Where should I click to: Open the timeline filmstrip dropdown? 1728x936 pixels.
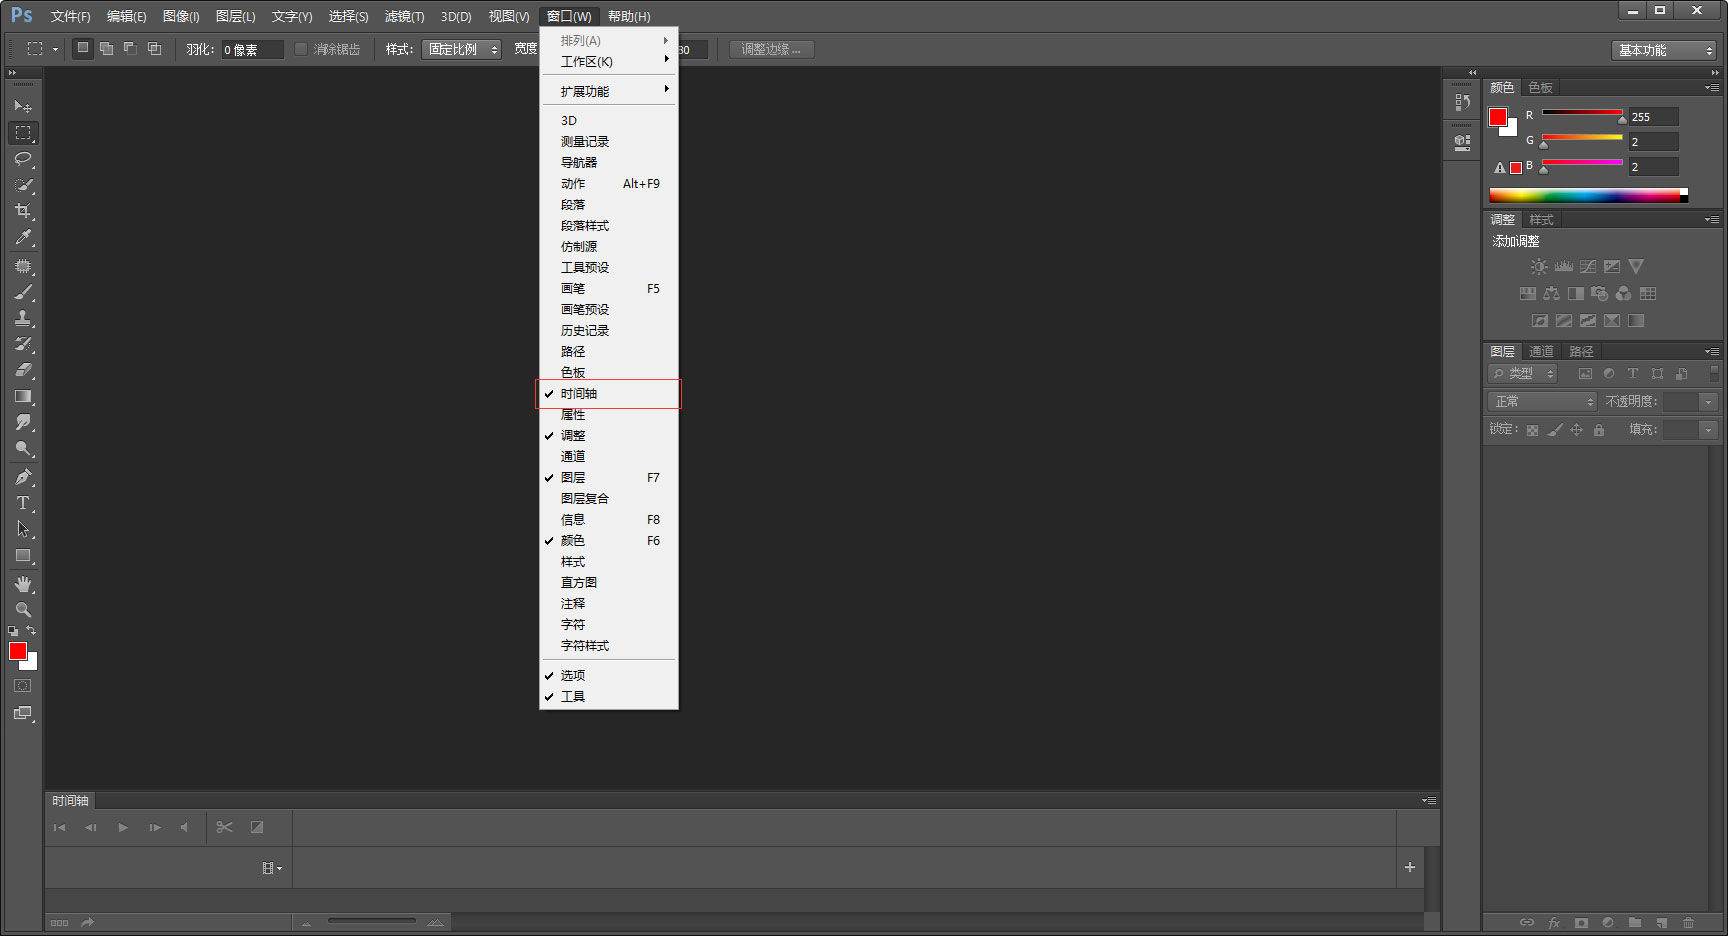(x=272, y=868)
